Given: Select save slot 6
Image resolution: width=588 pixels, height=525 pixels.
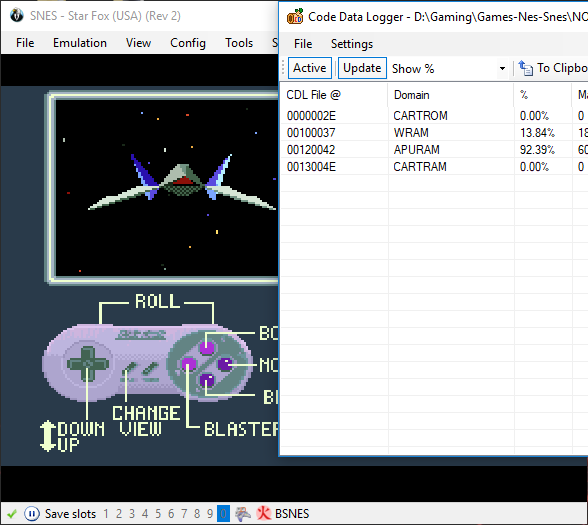Looking at the screenshot, I should click(x=171, y=513).
